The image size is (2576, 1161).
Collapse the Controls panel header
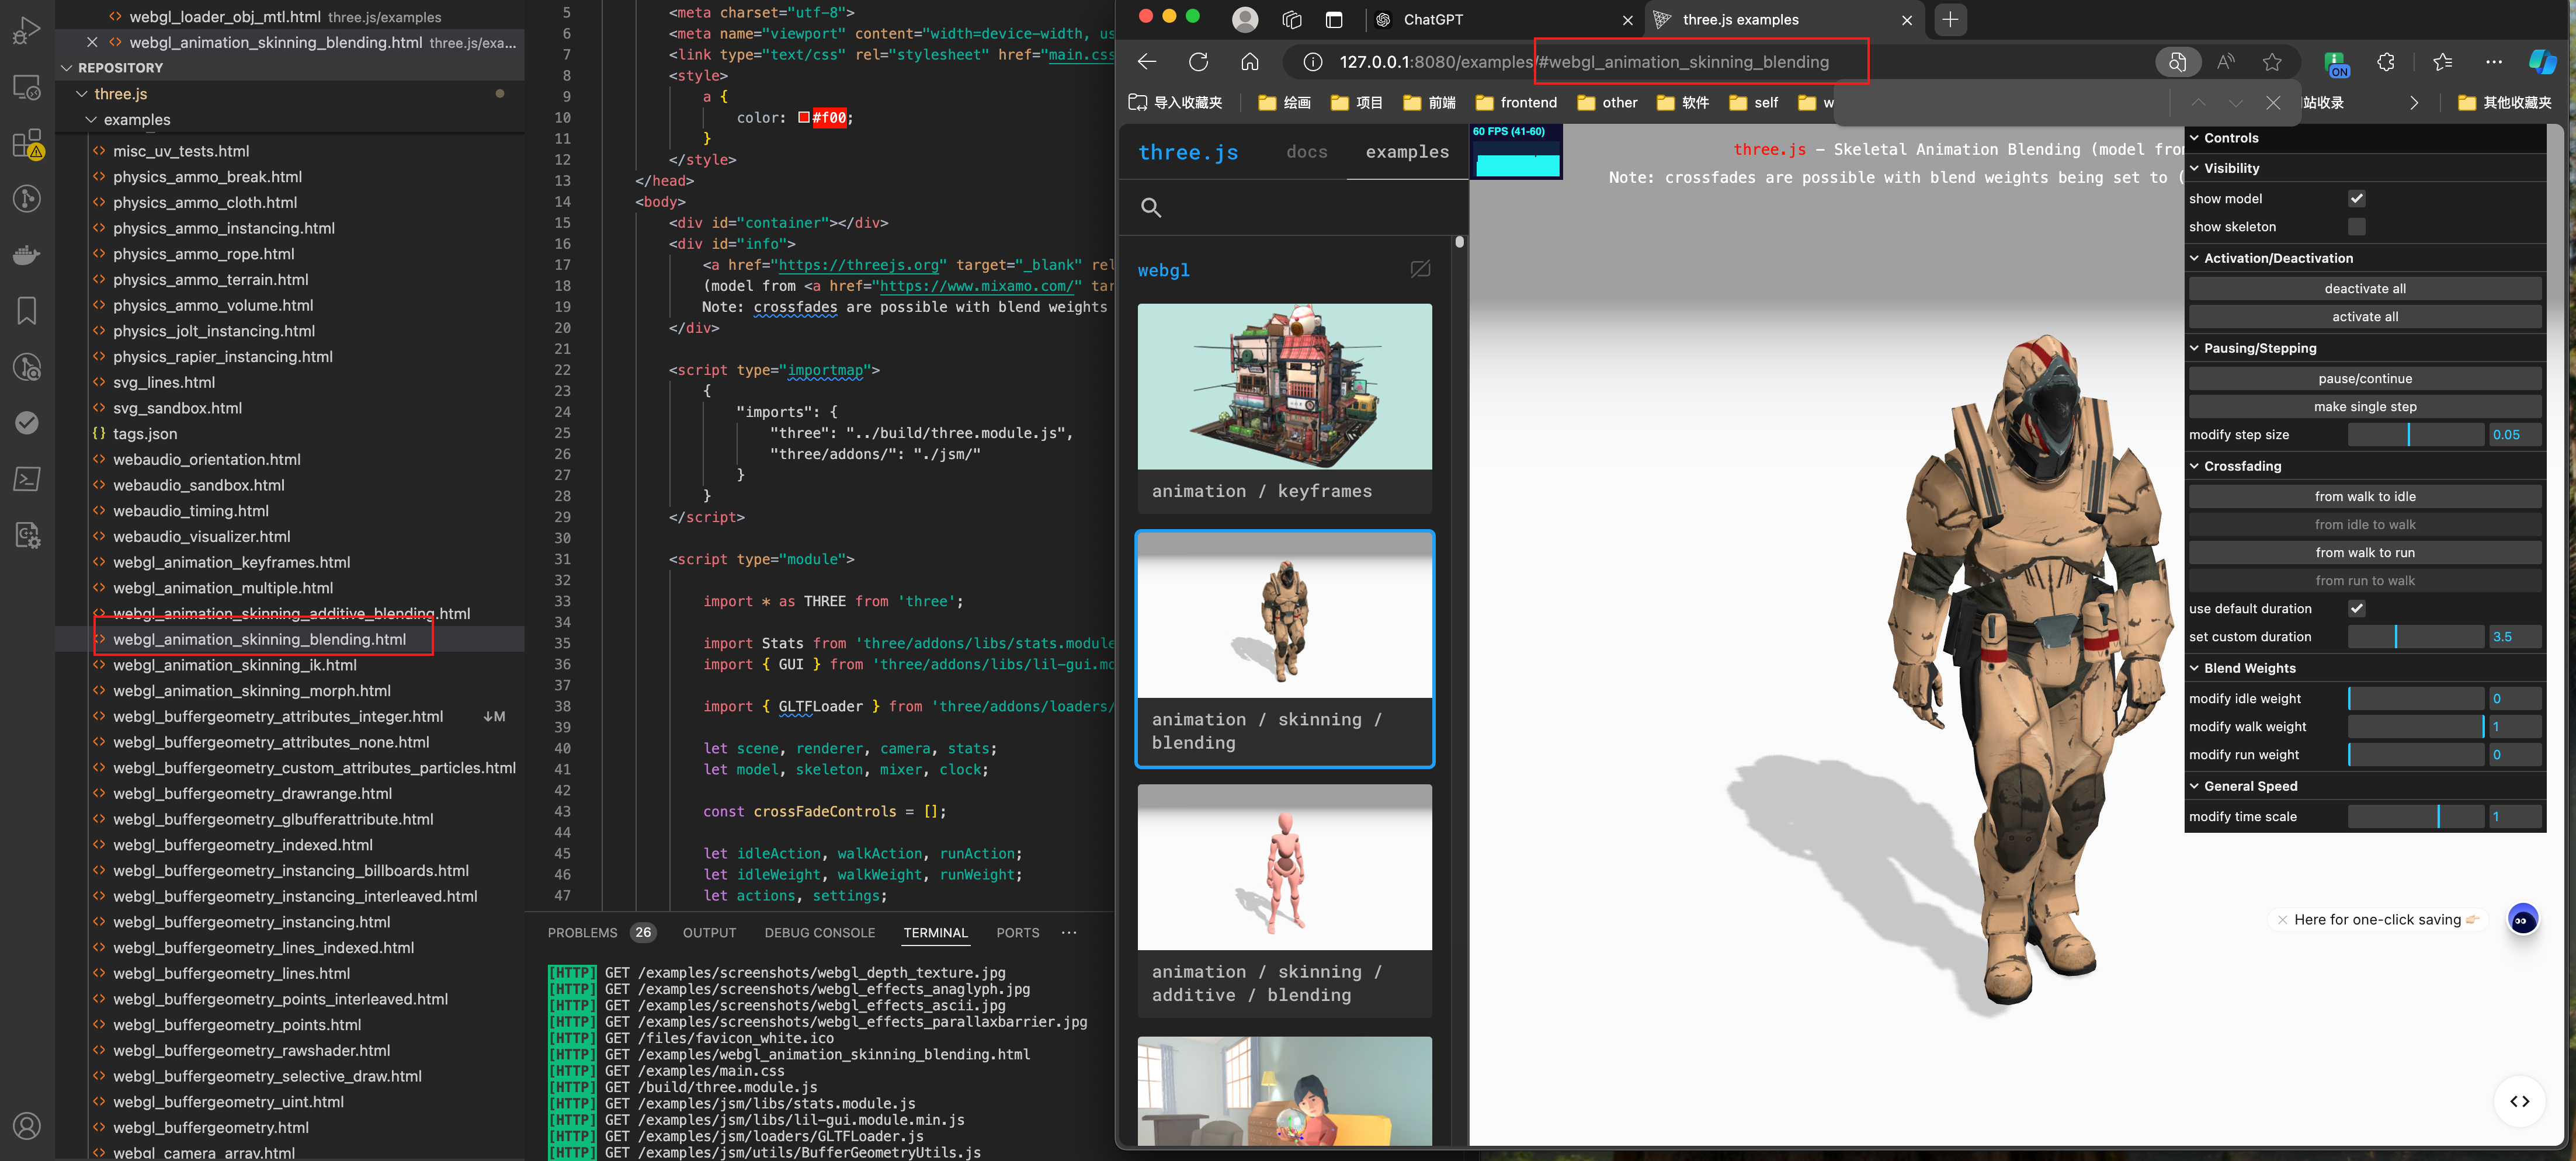point(2365,138)
